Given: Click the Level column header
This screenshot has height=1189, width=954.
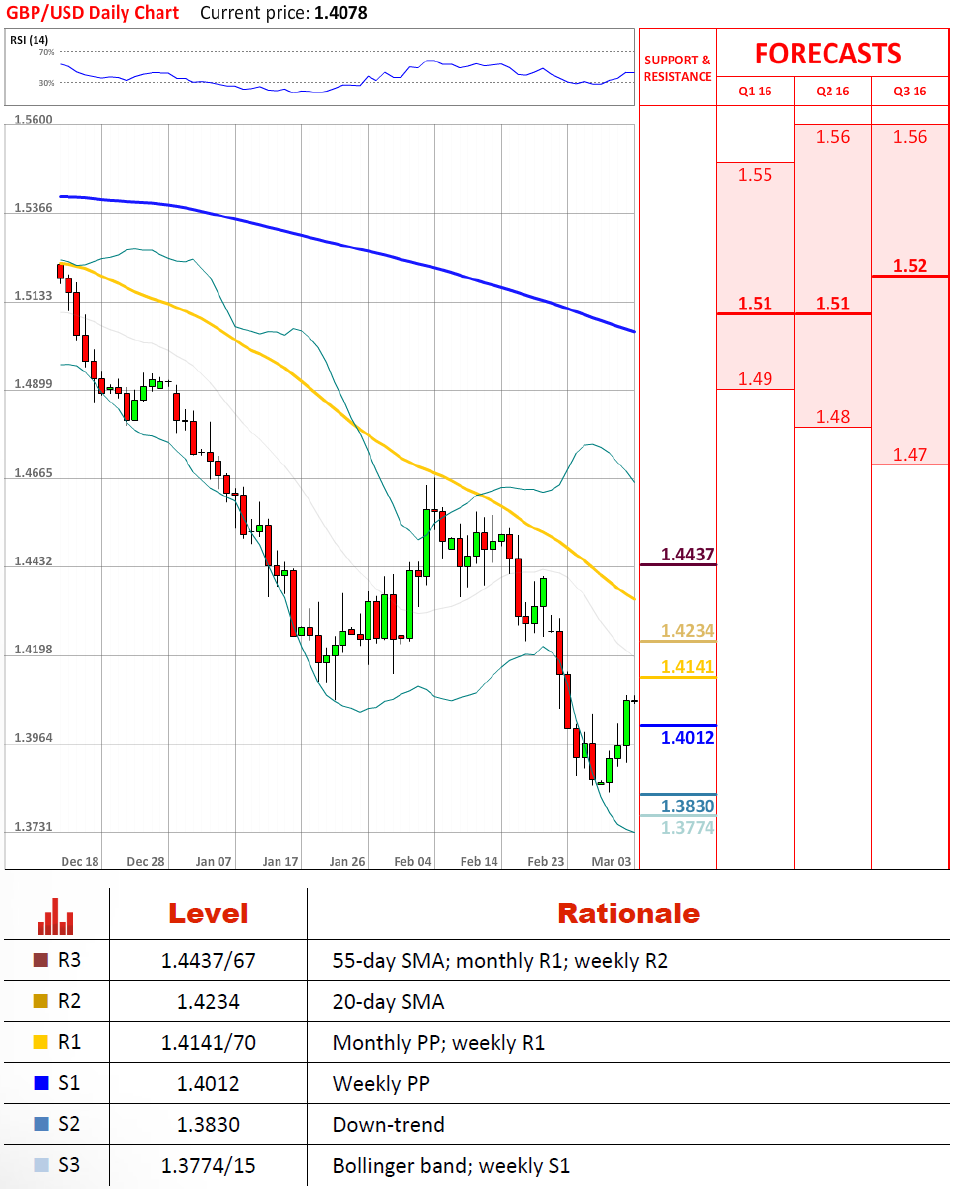Looking at the screenshot, I should click(208, 914).
